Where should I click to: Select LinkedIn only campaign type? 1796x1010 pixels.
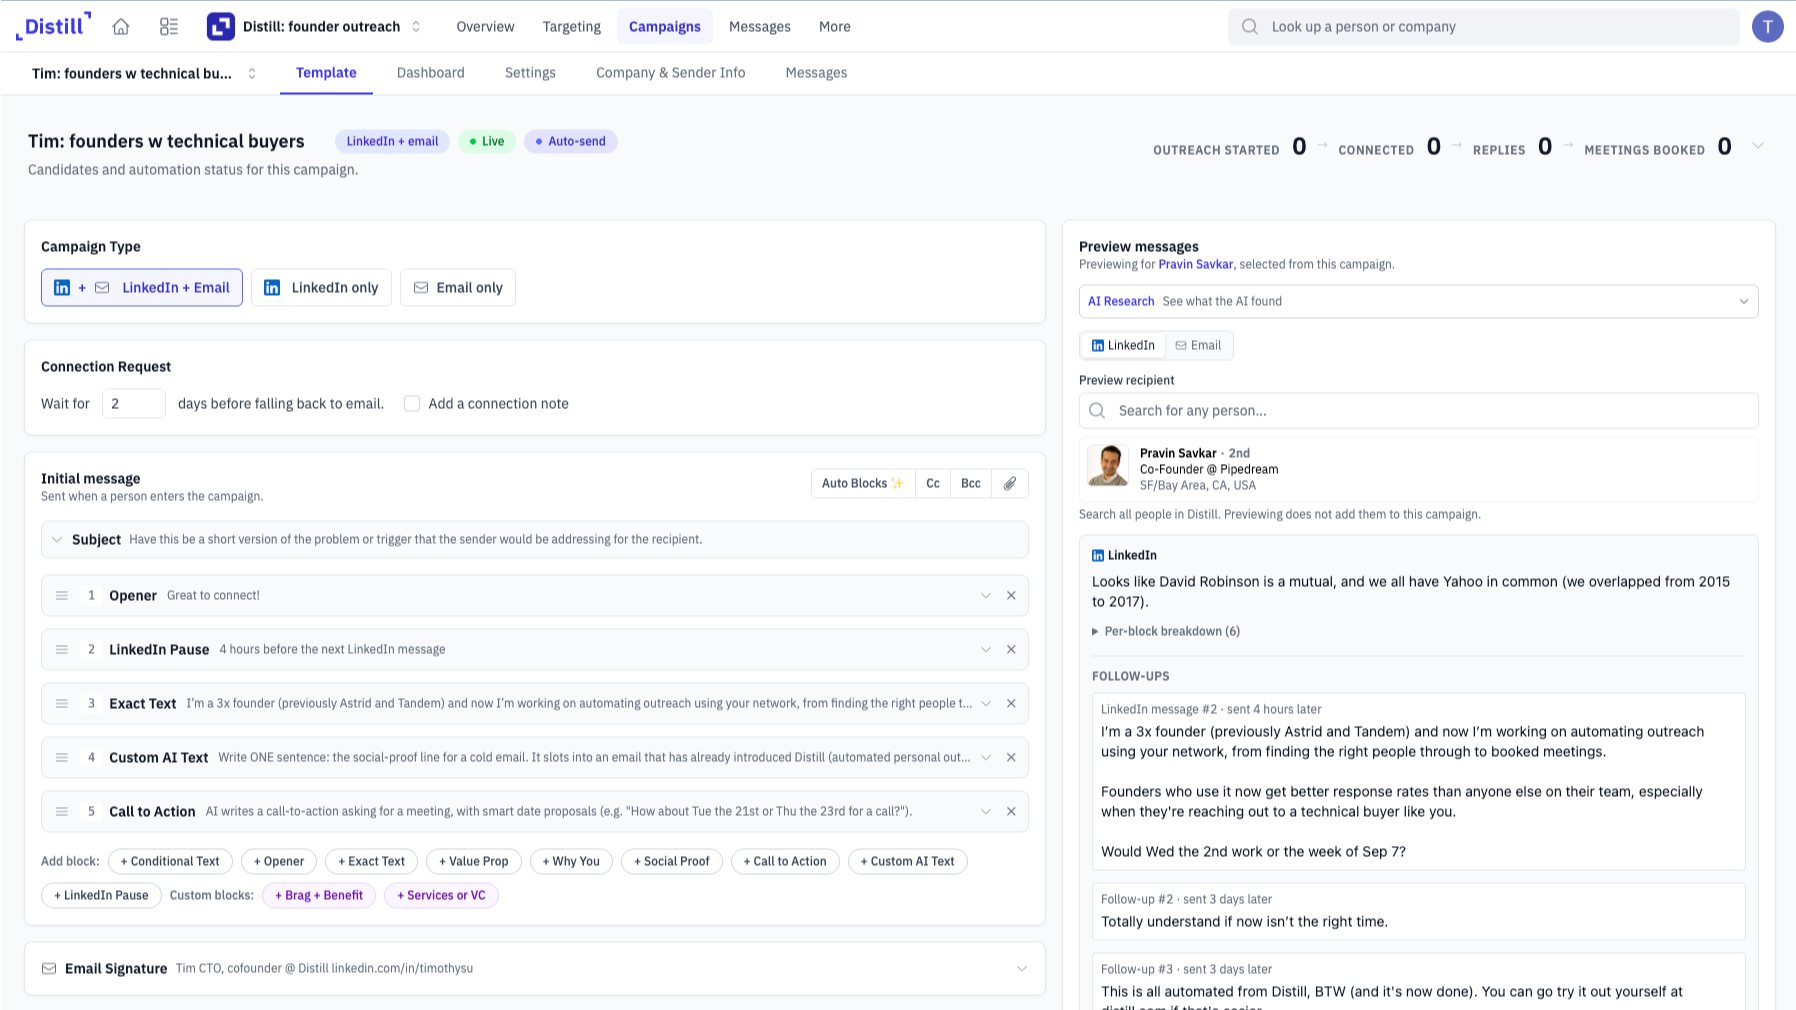[321, 288]
